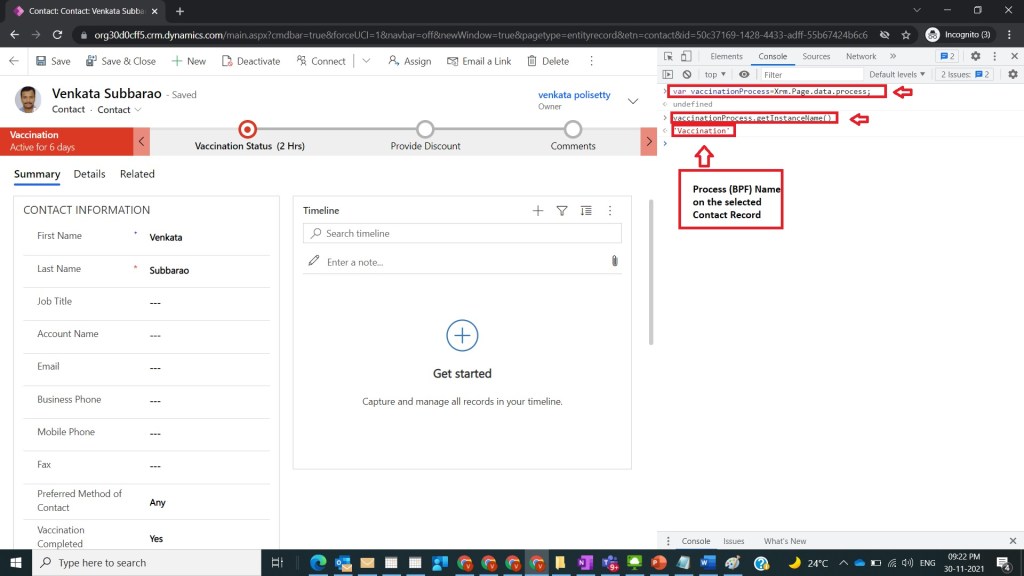Add a timeline record with plus icon
The width and height of the screenshot is (1024, 576).
(x=538, y=211)
